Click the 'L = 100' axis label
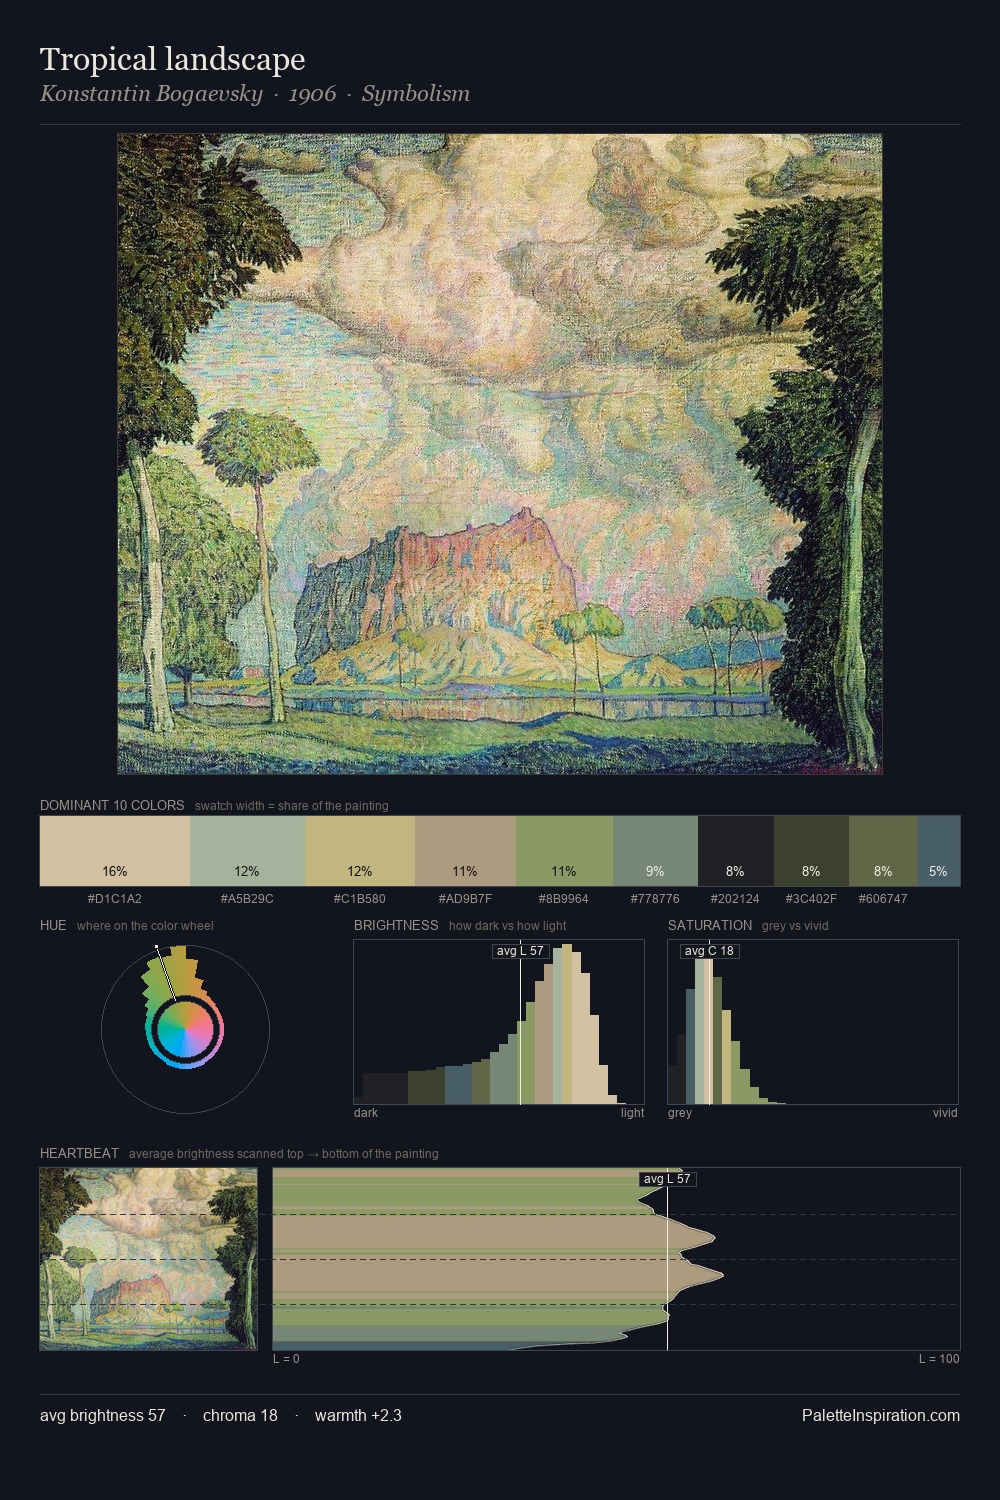The image size is (1000, 1500). pos(939,1359)
